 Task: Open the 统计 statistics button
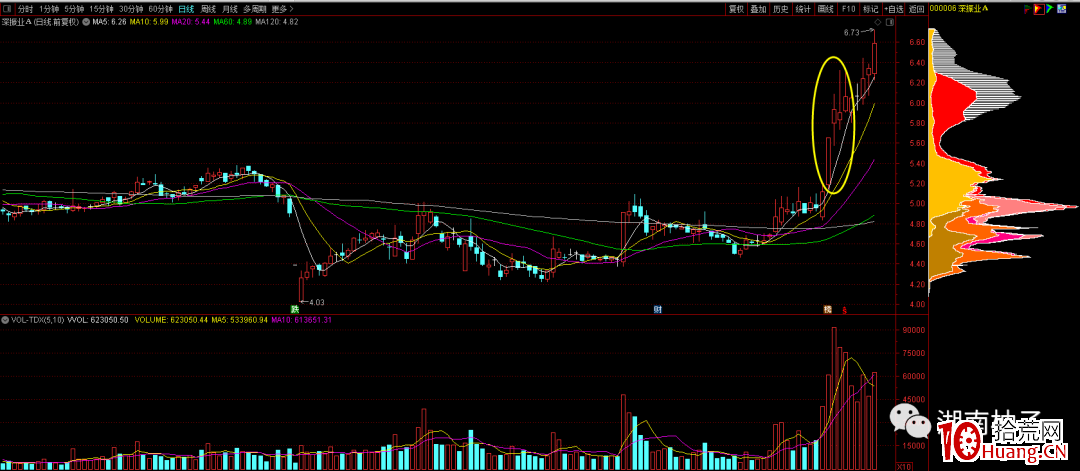click(803, 9)
